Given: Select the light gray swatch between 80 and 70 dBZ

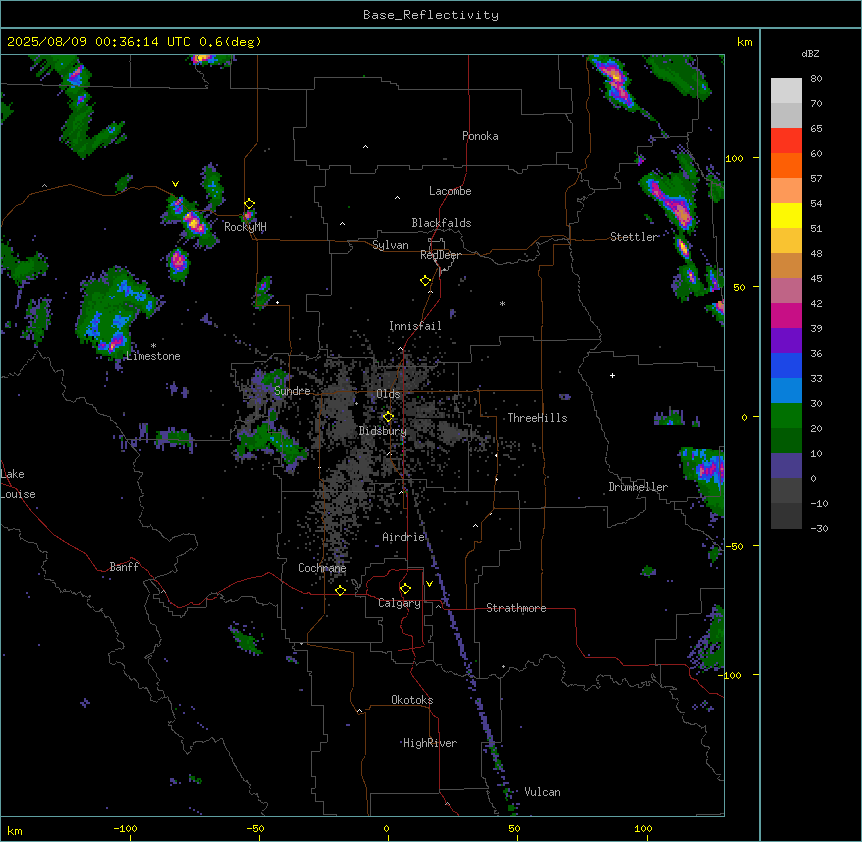Looking at the screenshot, I should pos(786,91).
